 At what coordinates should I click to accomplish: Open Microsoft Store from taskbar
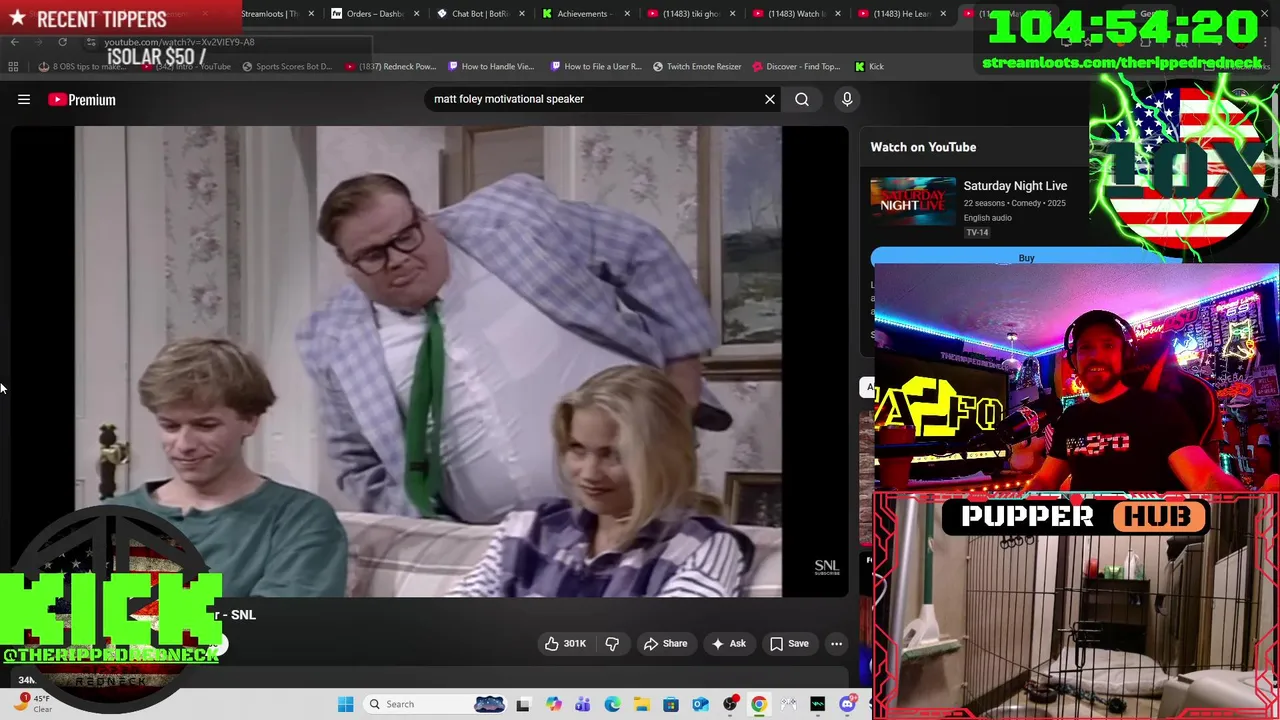point(671,704)
